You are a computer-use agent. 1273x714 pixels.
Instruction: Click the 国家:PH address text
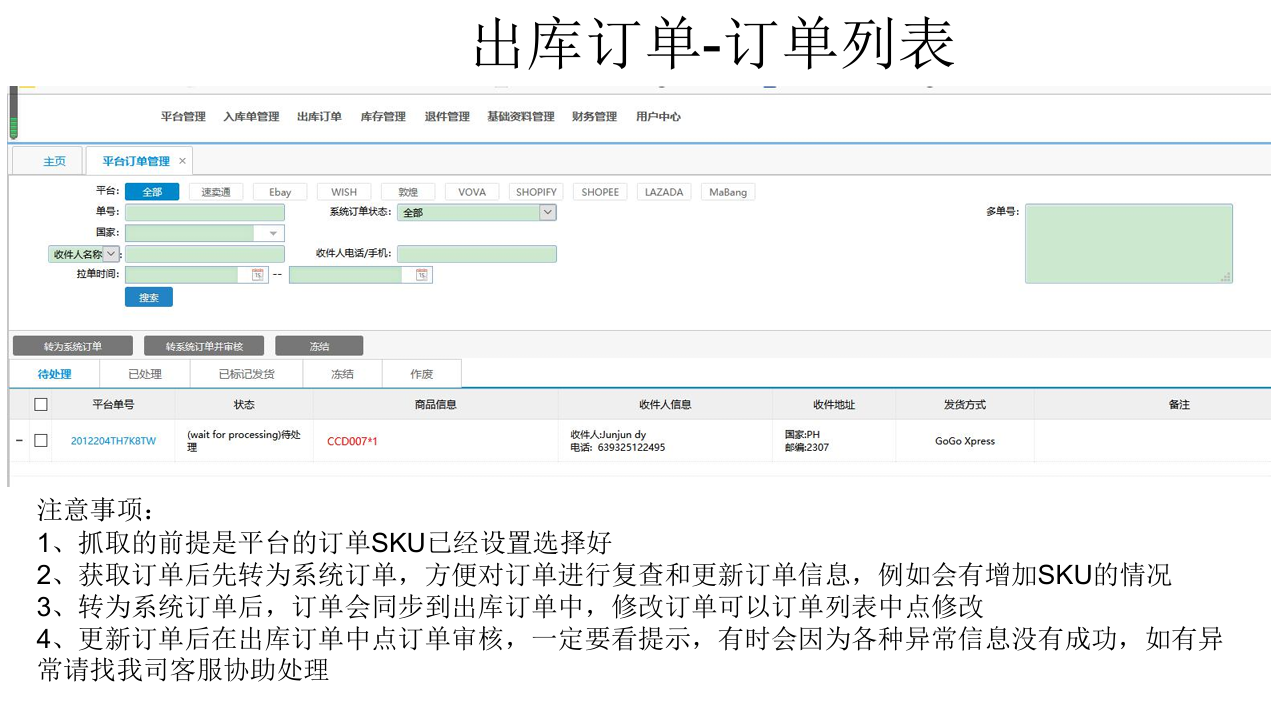click(x=802, y=435)
